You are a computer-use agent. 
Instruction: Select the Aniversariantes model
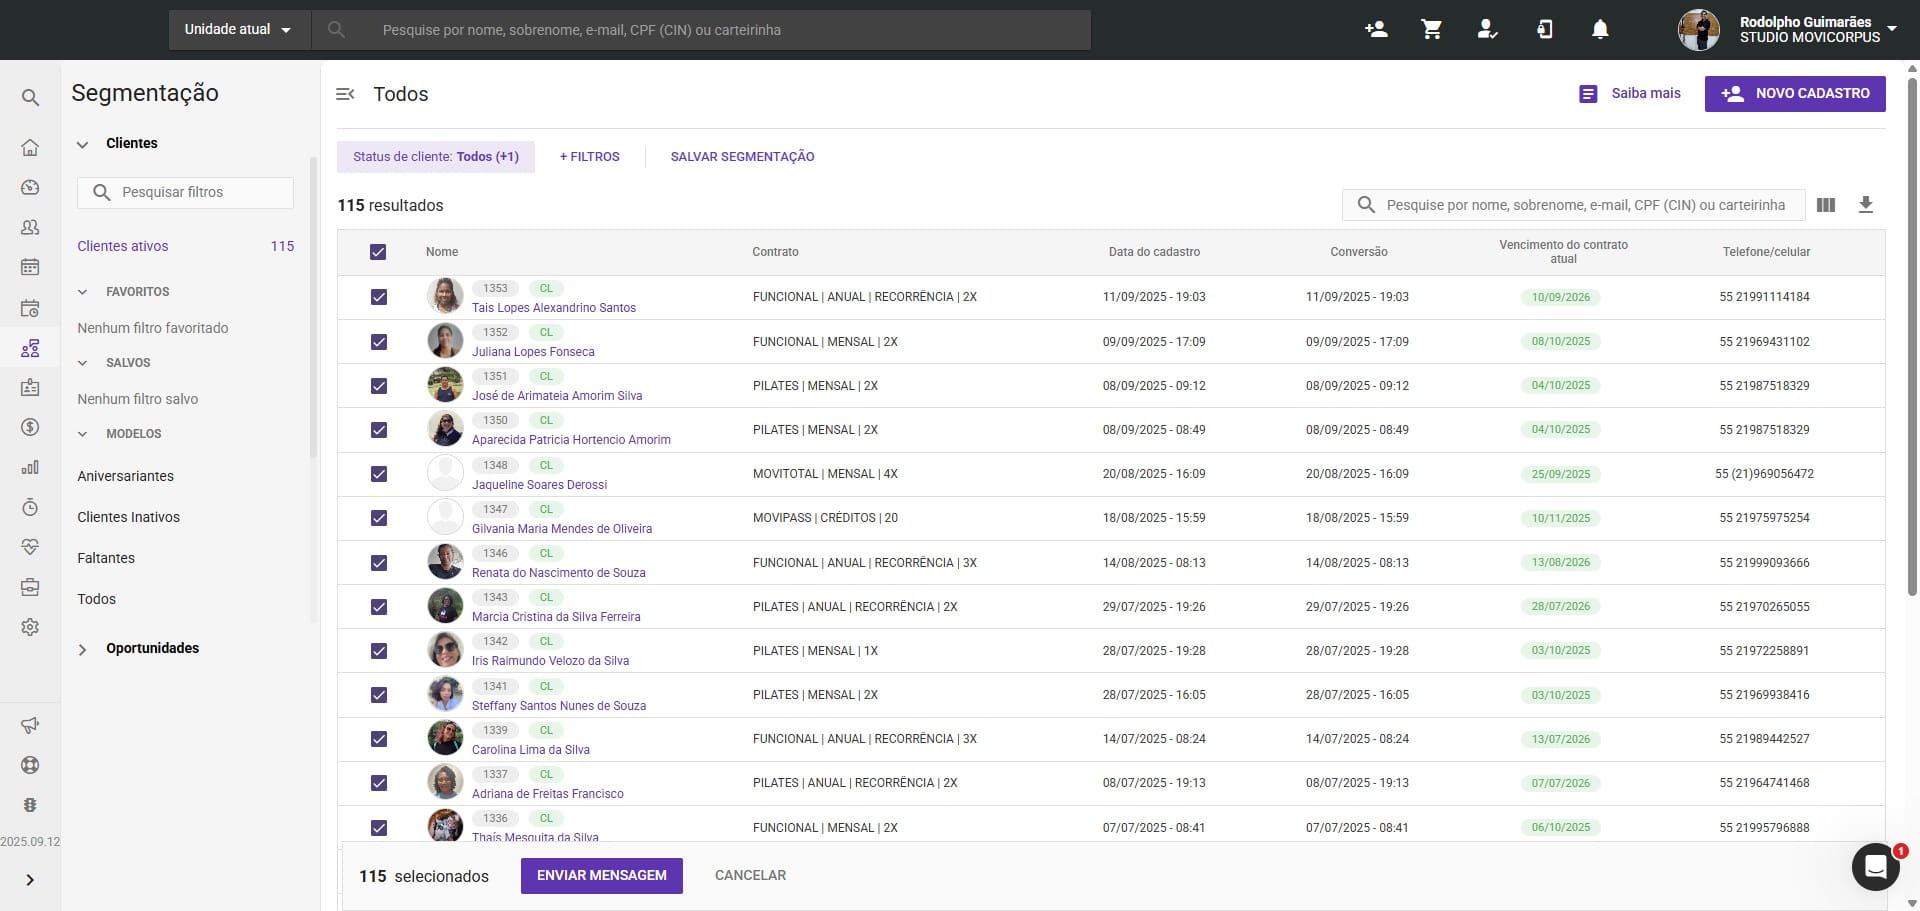coord(126,476)
